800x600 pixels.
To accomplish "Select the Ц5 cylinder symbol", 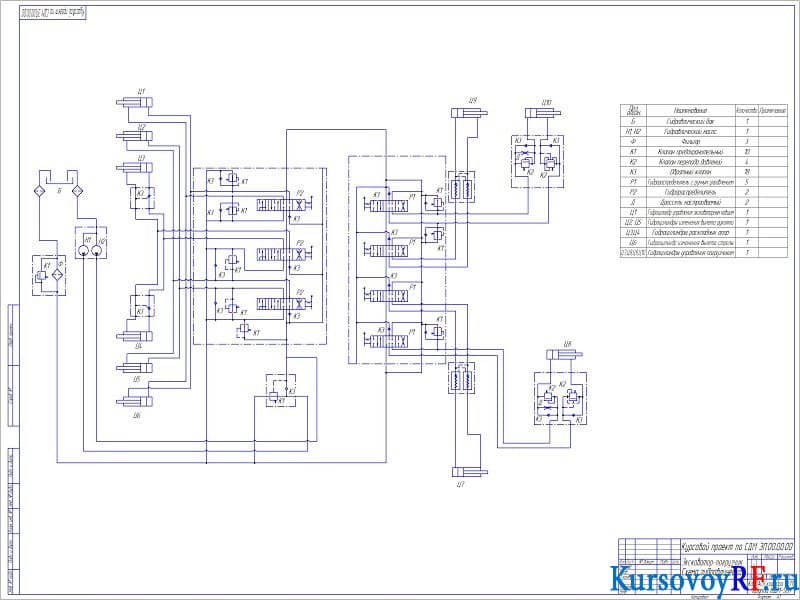I will tap(135, 368).
